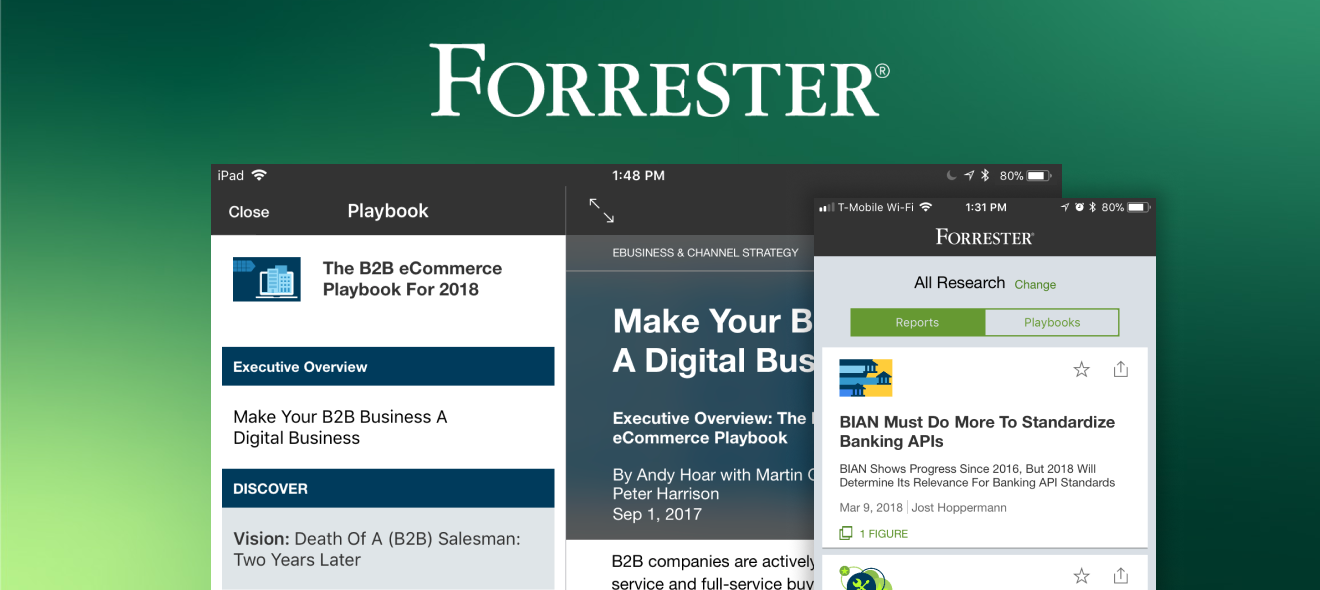Viewport: 1320px width, 590px height.
Task: Star the BIAN banking APIs report
Action: (x=1081, y=370)
